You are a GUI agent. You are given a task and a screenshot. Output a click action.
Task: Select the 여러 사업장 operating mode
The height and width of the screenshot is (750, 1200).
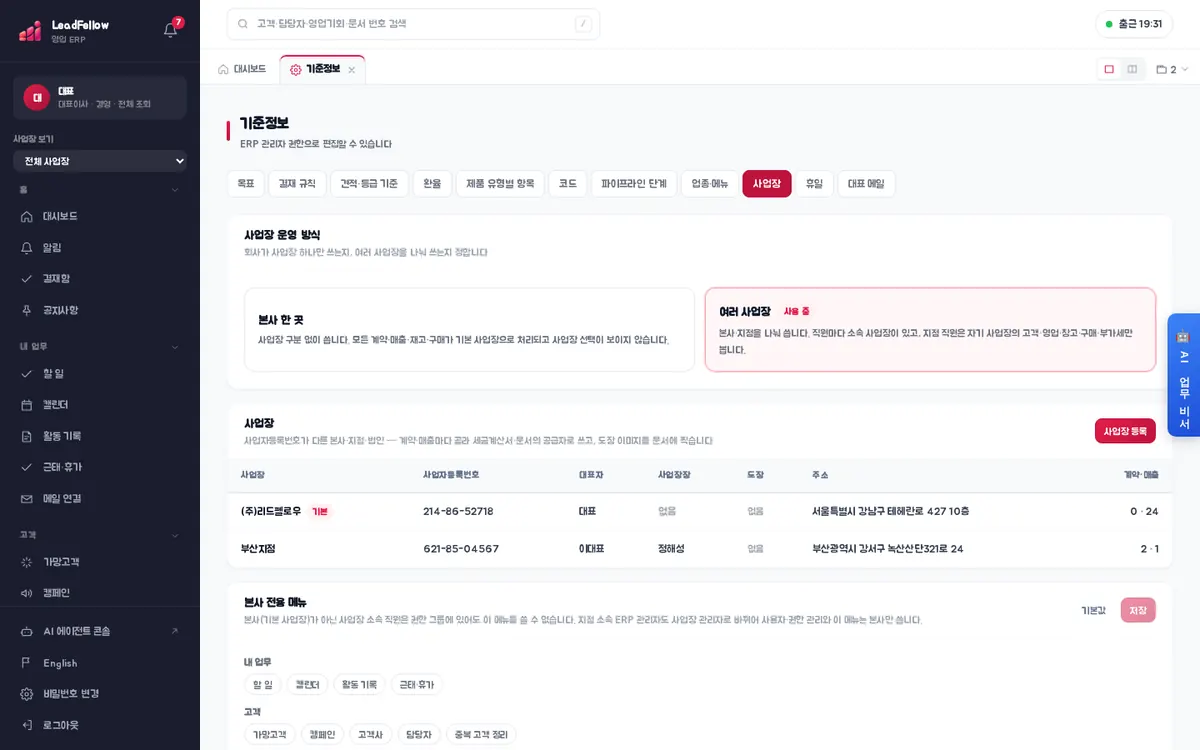930,330
